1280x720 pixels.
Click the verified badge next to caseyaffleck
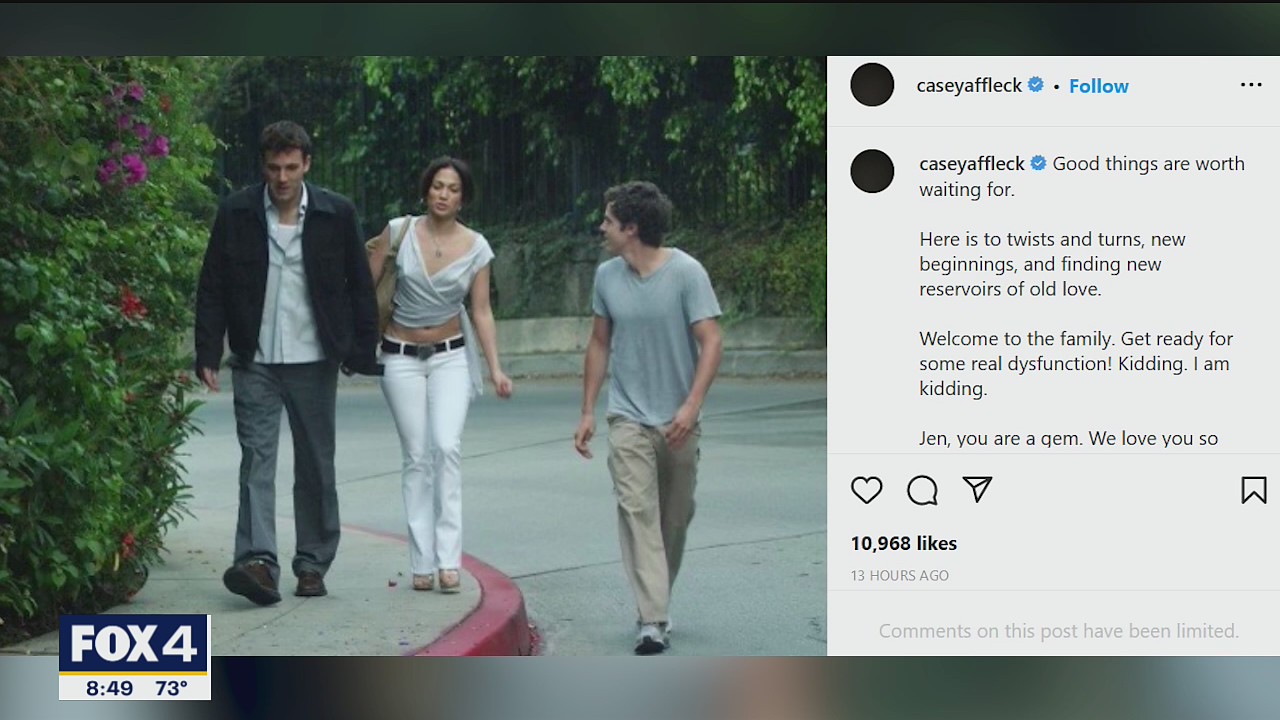tap(1035, 85)
